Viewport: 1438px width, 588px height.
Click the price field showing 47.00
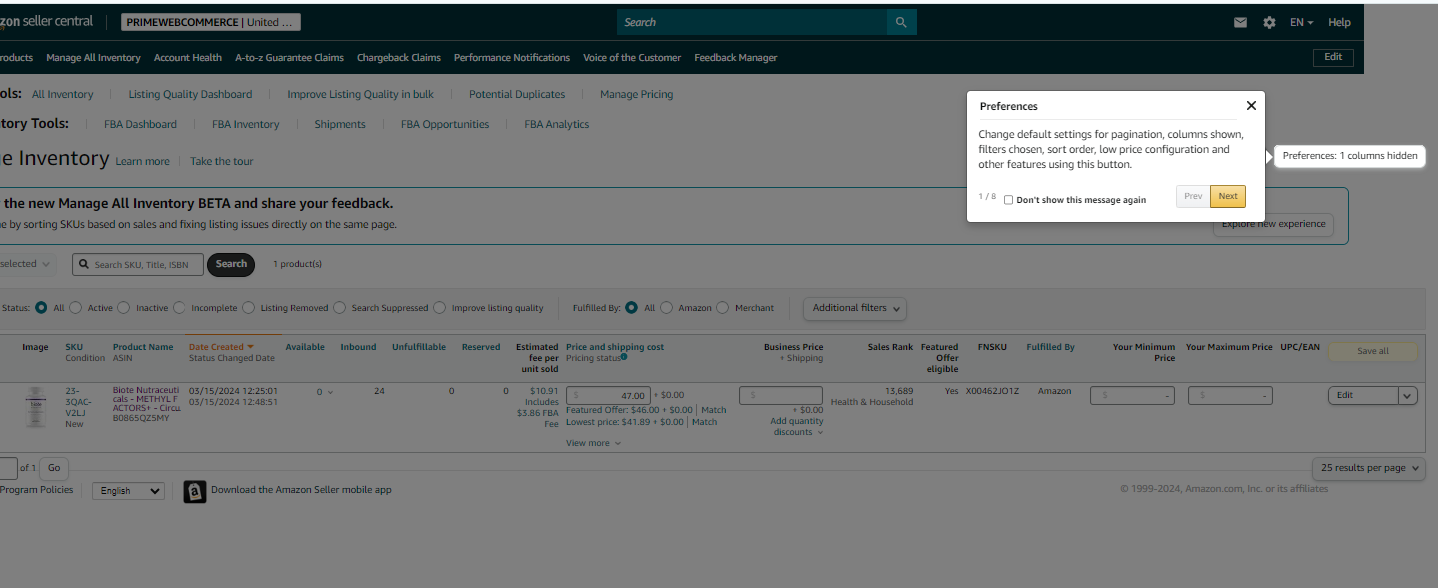tap(609, 395)
